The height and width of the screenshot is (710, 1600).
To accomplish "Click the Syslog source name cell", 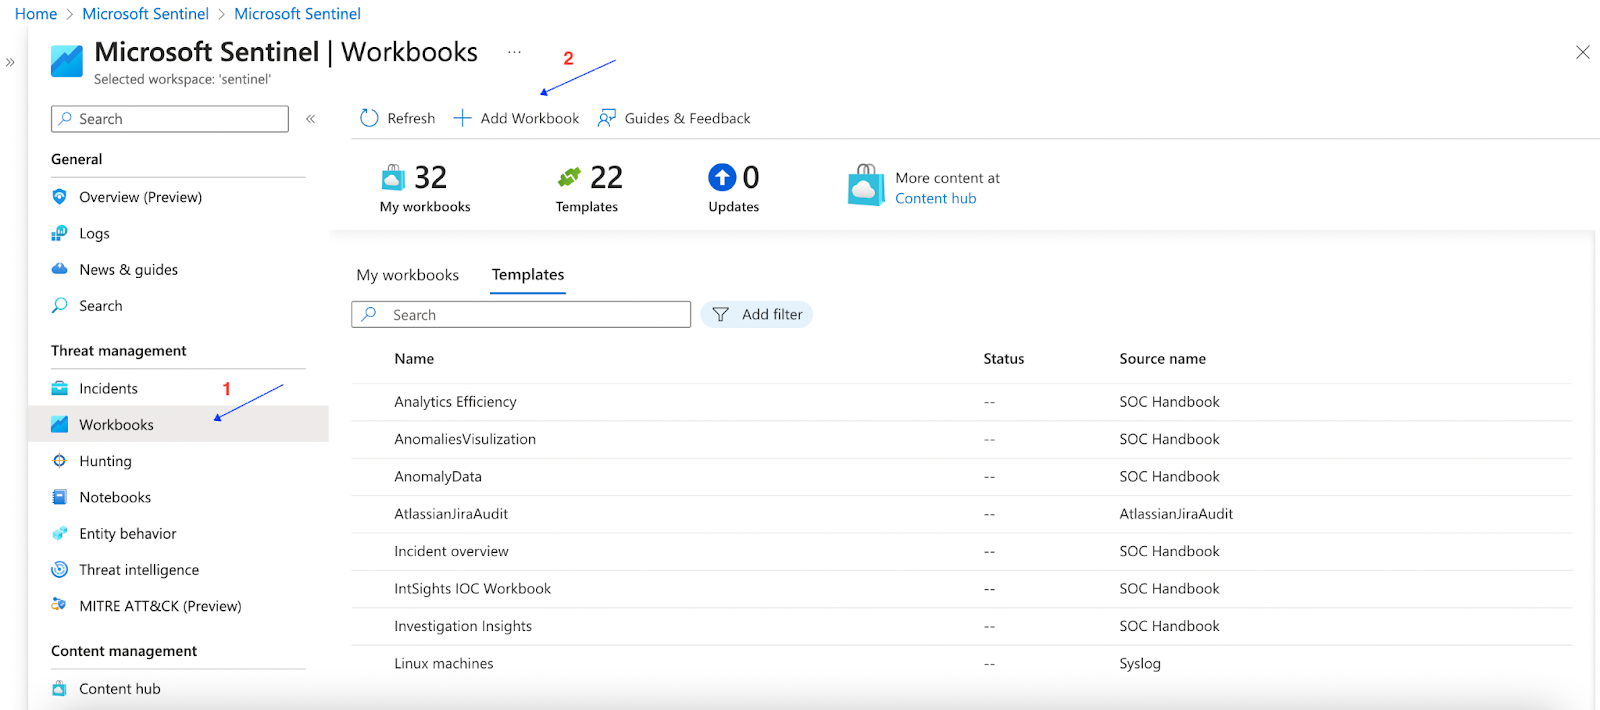I will (1140, 663).
